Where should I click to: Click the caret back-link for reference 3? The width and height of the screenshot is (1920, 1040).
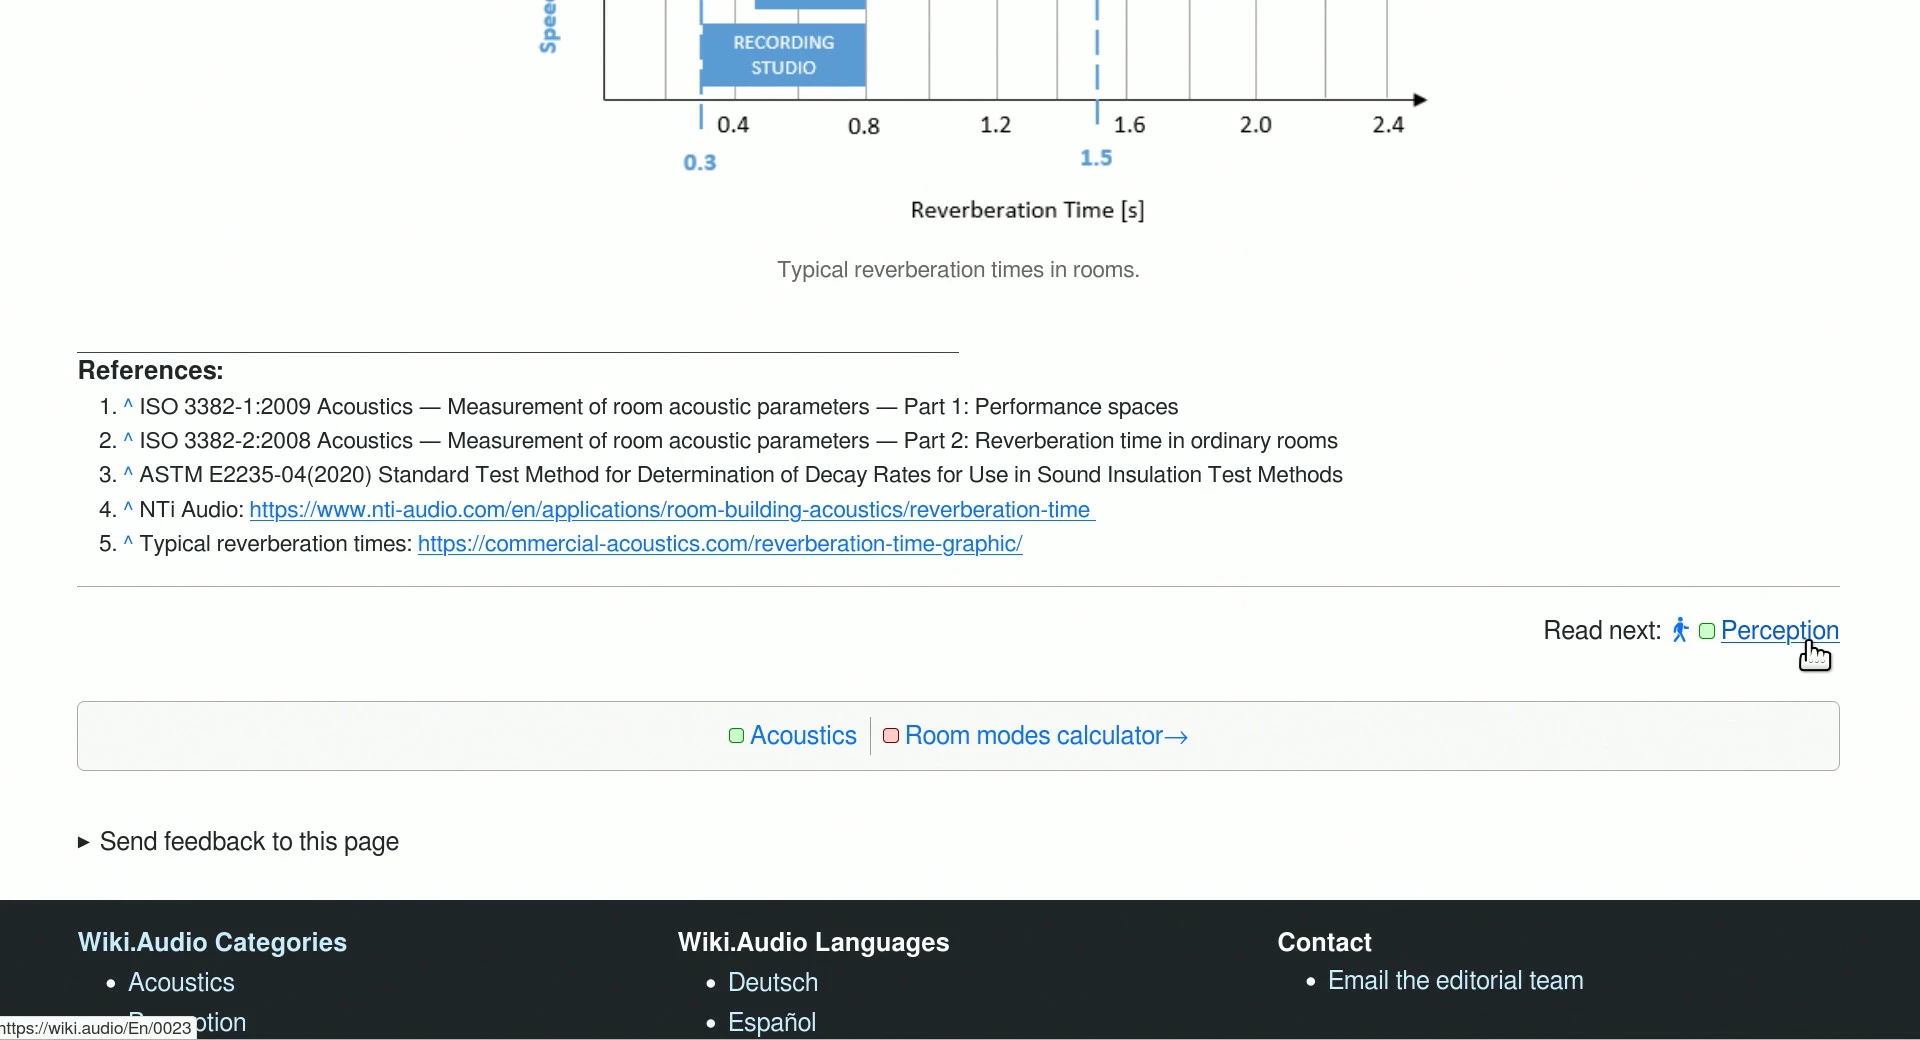point(128,474)
